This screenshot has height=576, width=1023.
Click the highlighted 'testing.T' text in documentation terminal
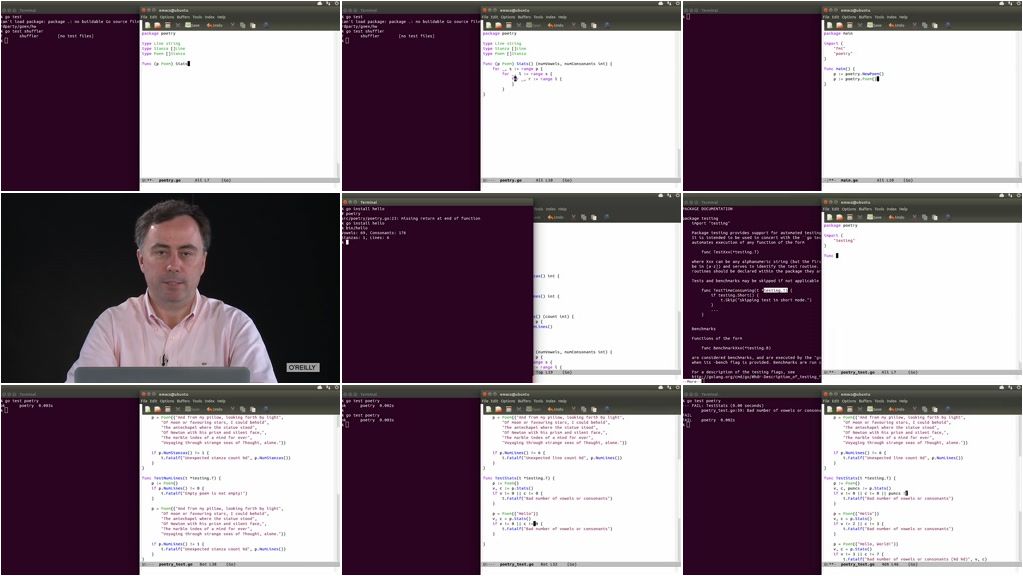(x=774, y=290)
